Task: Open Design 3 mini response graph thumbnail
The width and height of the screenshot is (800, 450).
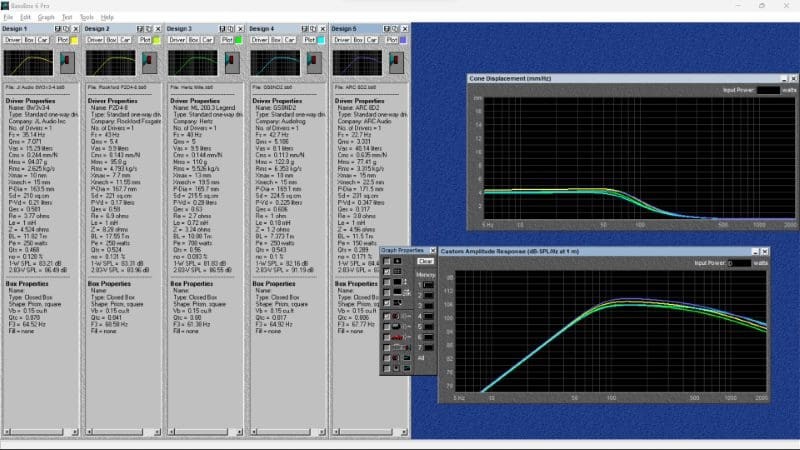Action: click(193, 63)
